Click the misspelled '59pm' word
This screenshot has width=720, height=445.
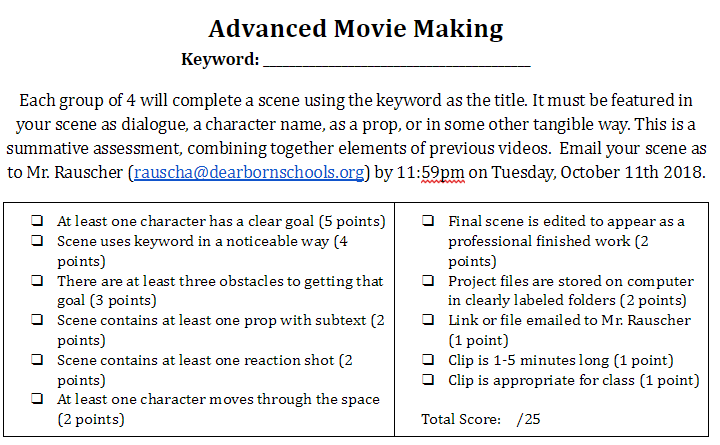(x=443, y=173)
